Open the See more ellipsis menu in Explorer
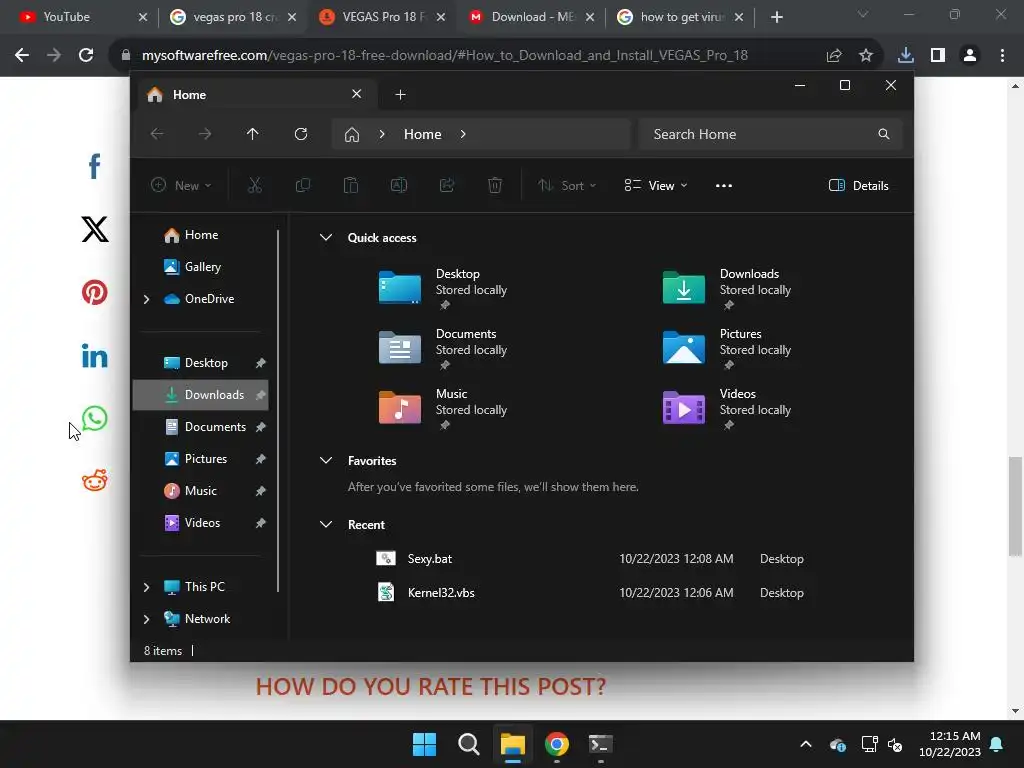1024x768 pixels. click(x=724, y=185)
